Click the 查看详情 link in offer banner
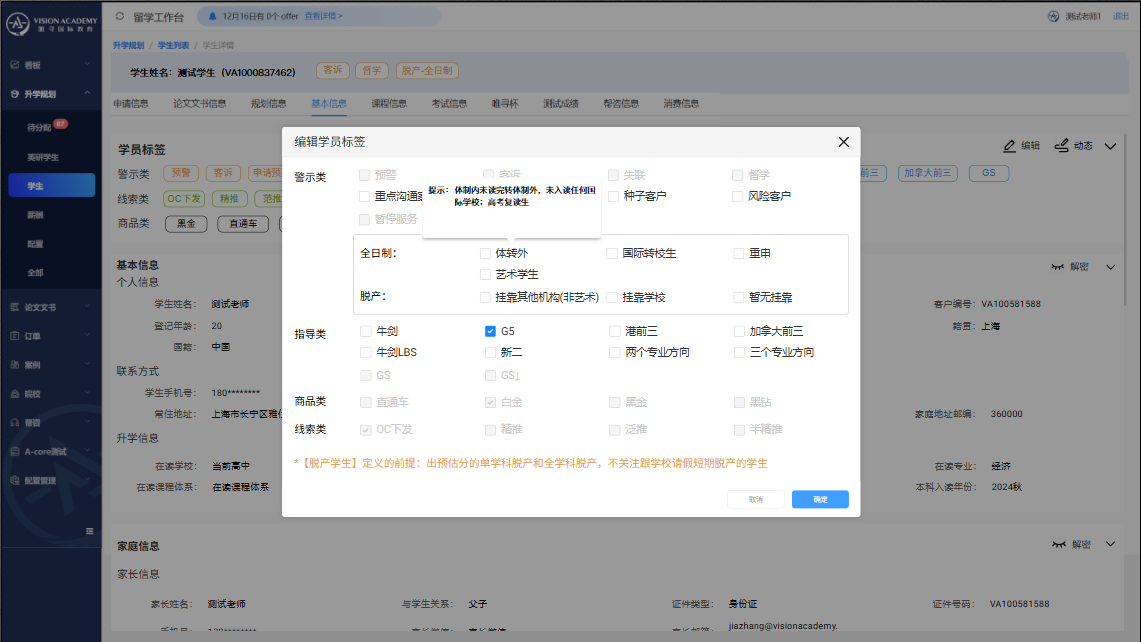Viewport: 1141px width, 642px height. click(x=323, y=16)
